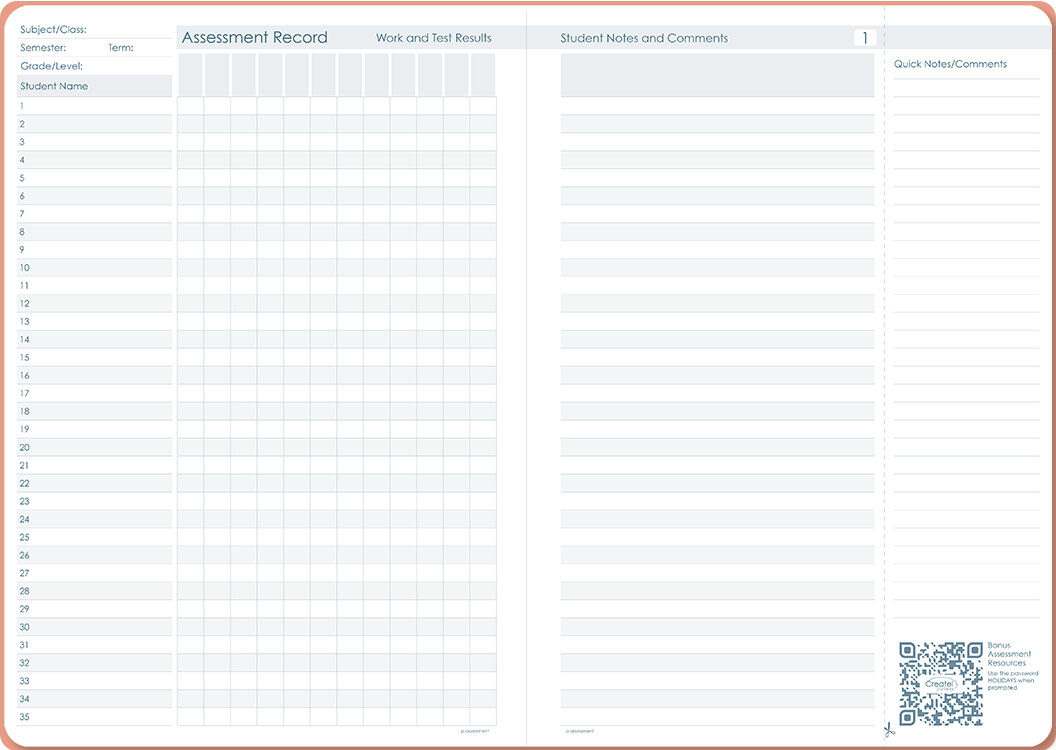Click the Student Notes and Comments heading
1056x750 pixels.
[x=644, y=38]
